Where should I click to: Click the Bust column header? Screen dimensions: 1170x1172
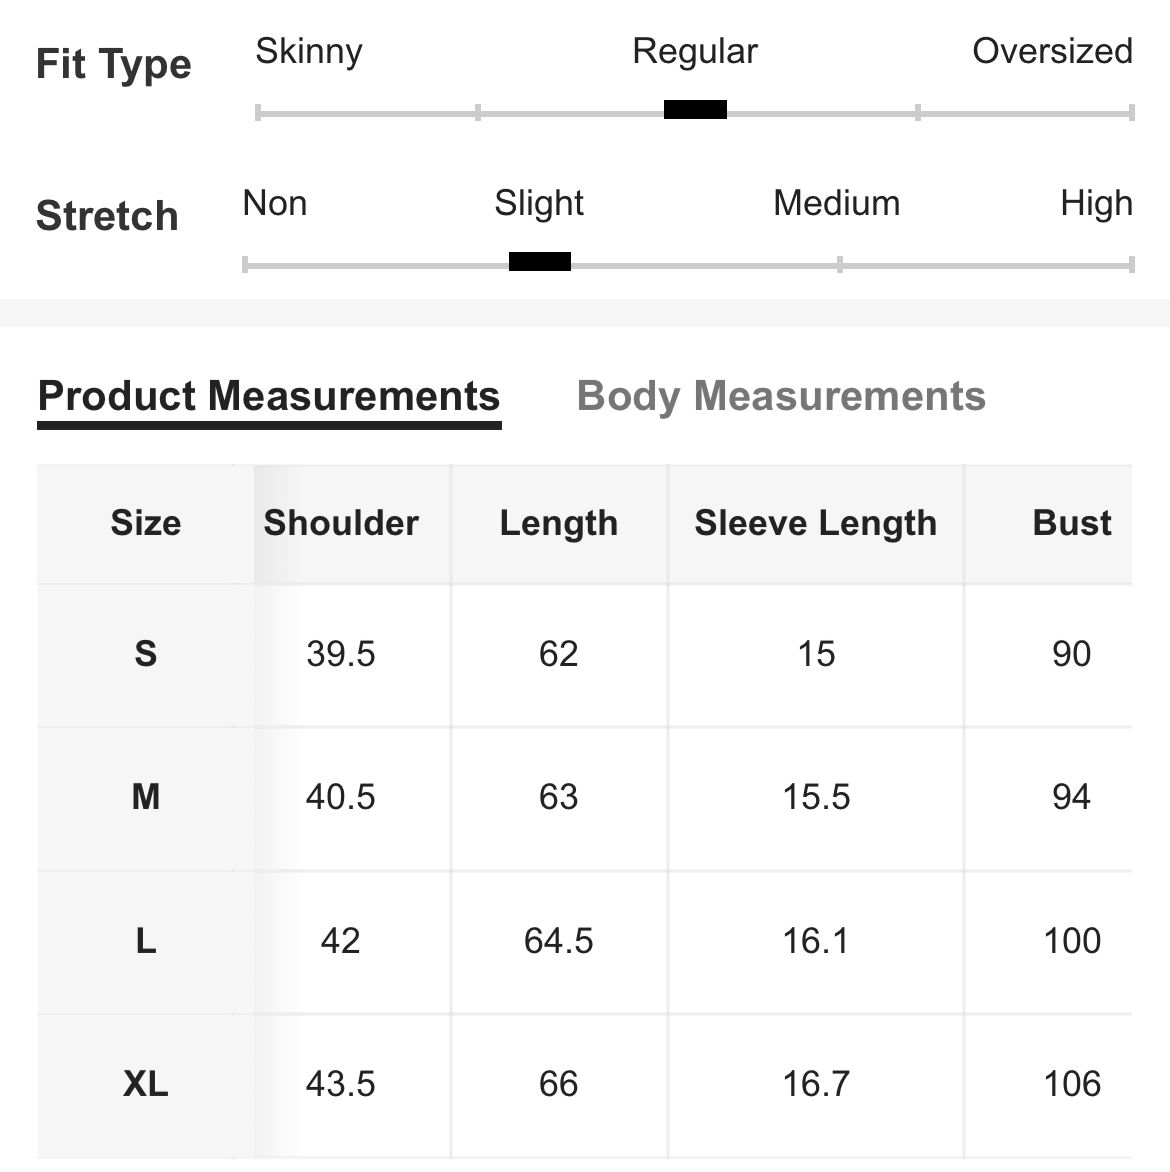[1072, 523]
